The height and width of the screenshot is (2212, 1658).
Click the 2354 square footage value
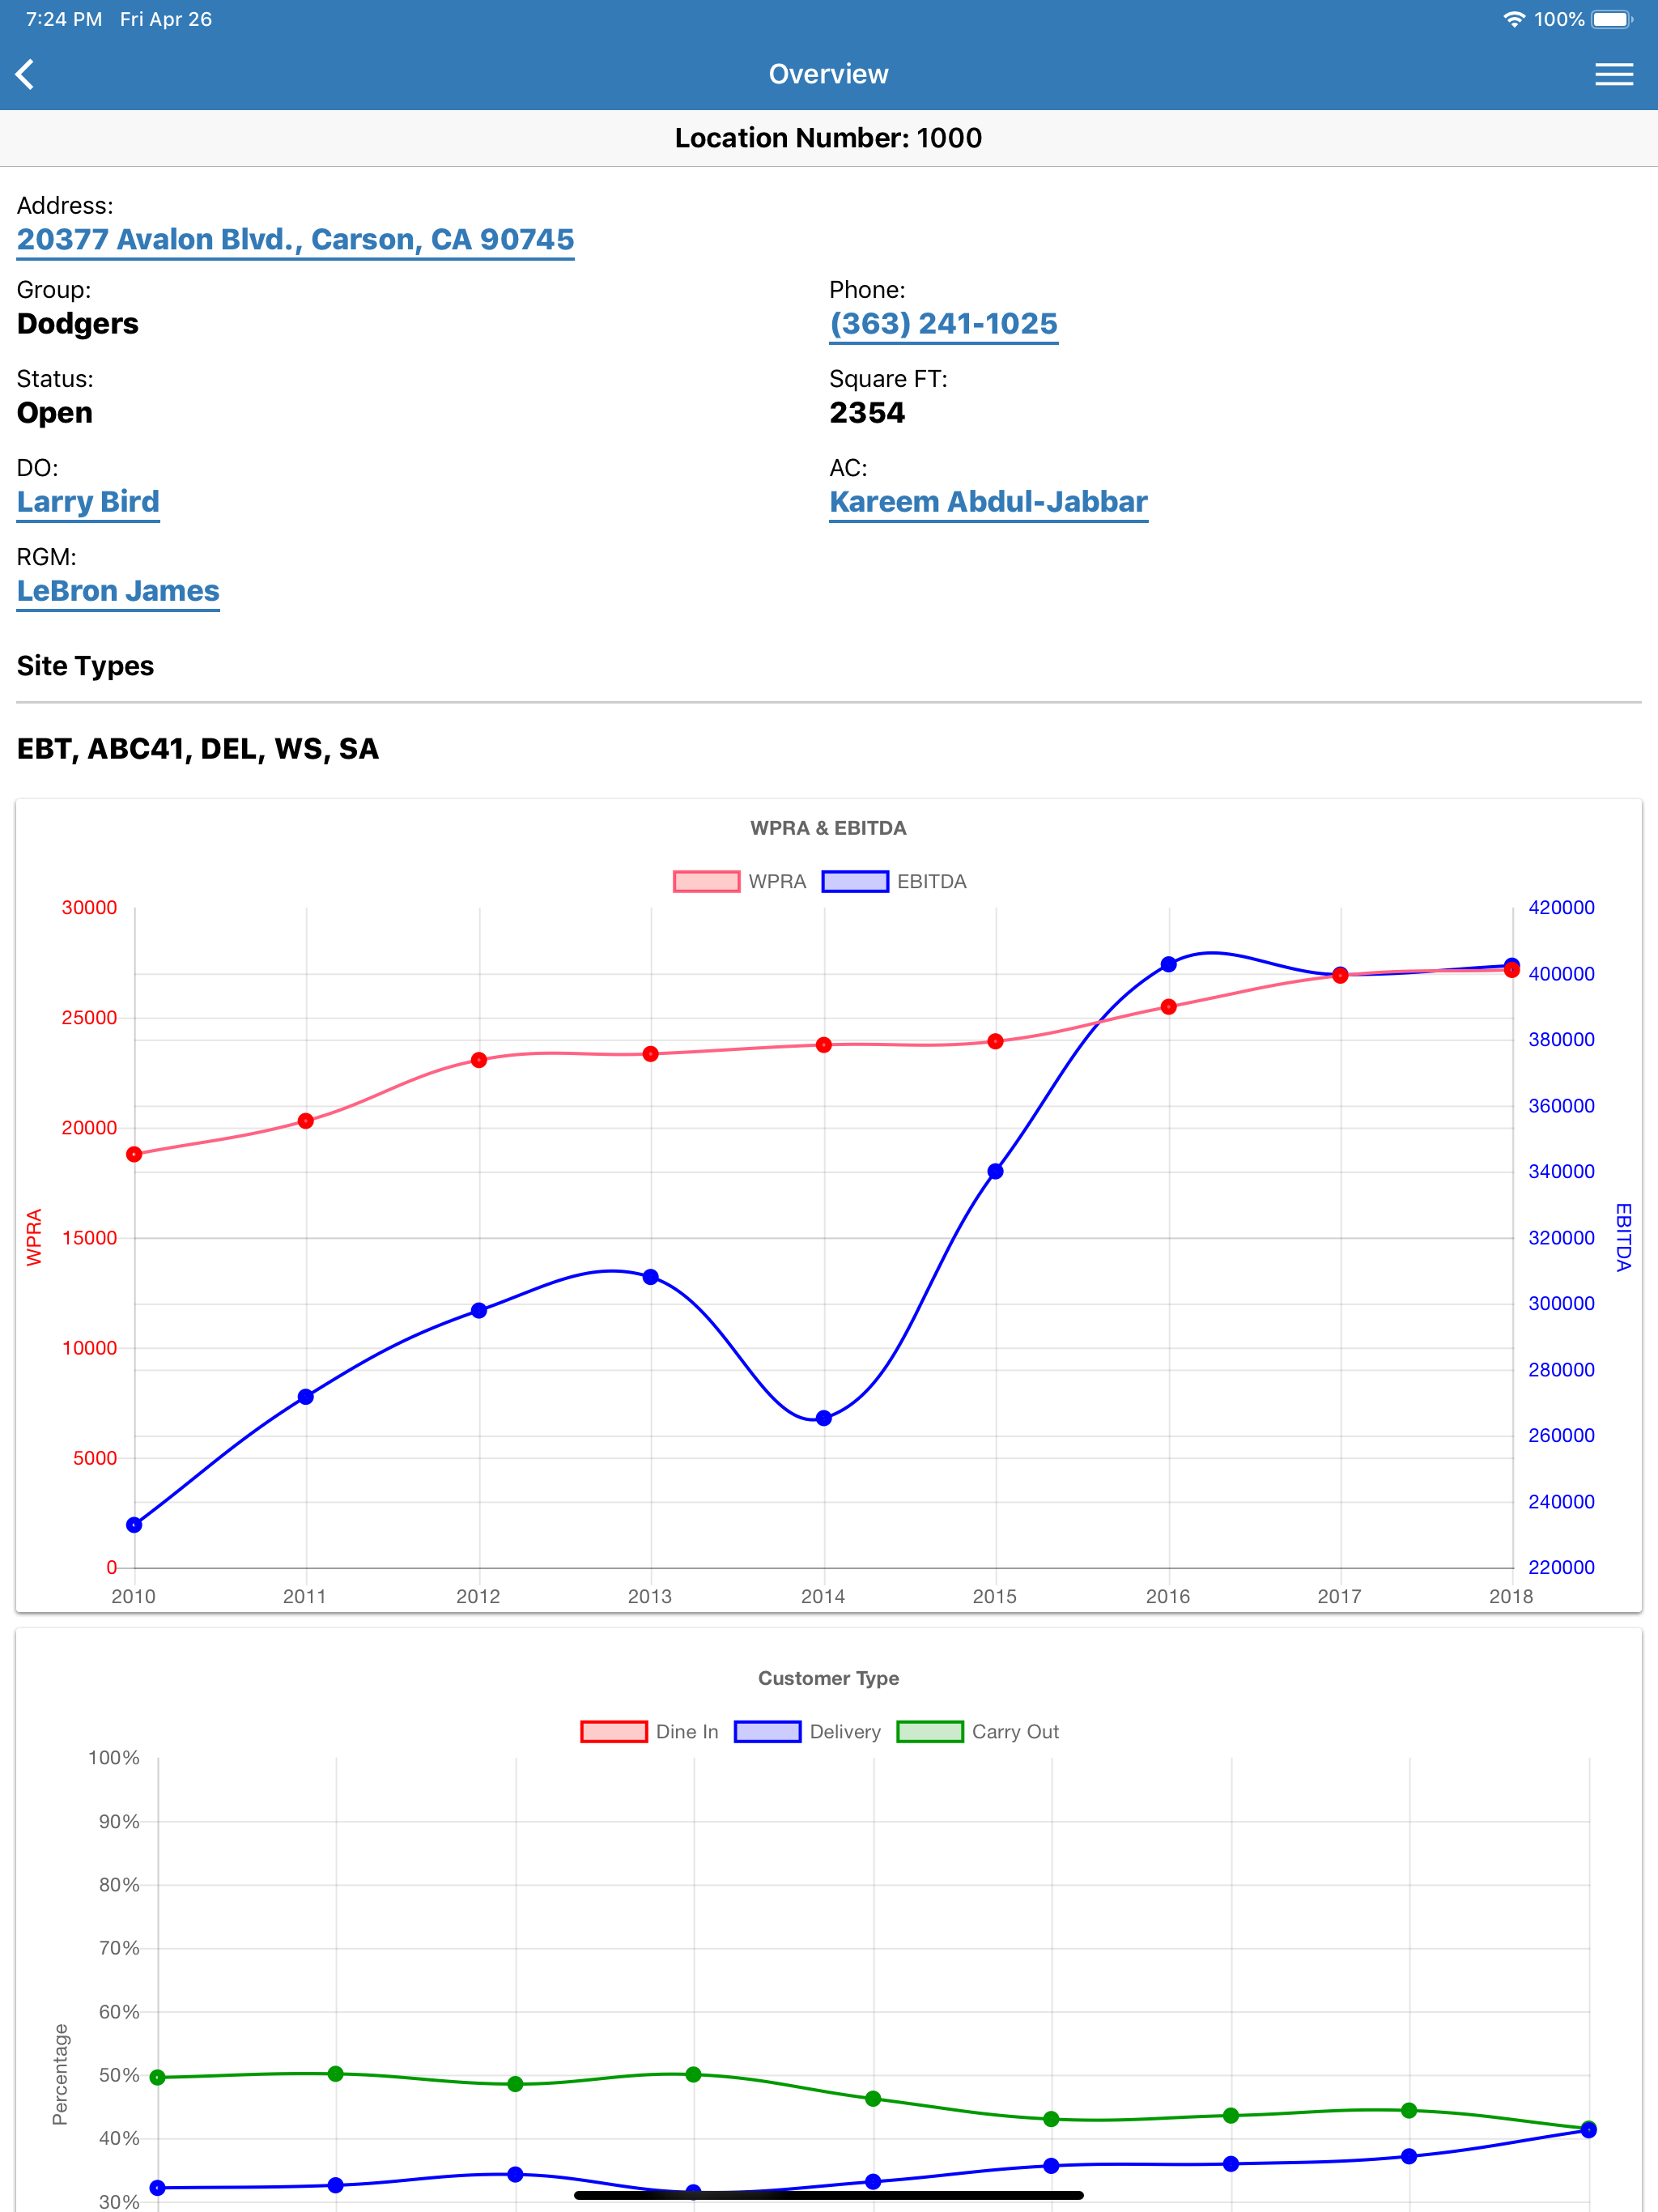(x=867, y=413)
